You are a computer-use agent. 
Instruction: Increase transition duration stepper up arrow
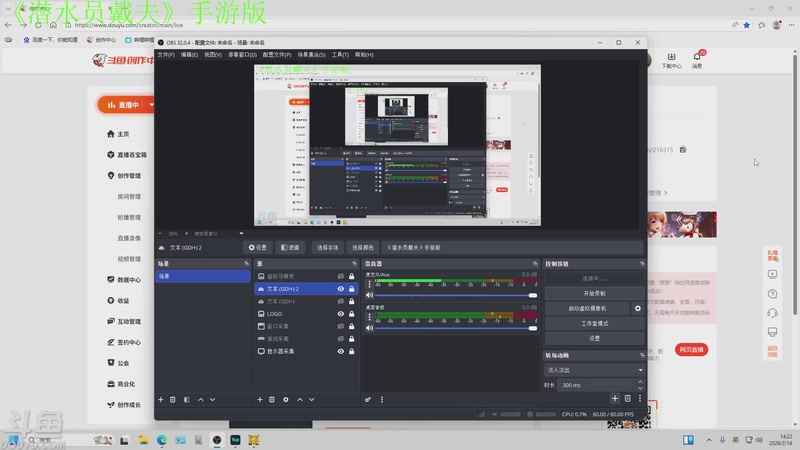[x=640, y=382]
